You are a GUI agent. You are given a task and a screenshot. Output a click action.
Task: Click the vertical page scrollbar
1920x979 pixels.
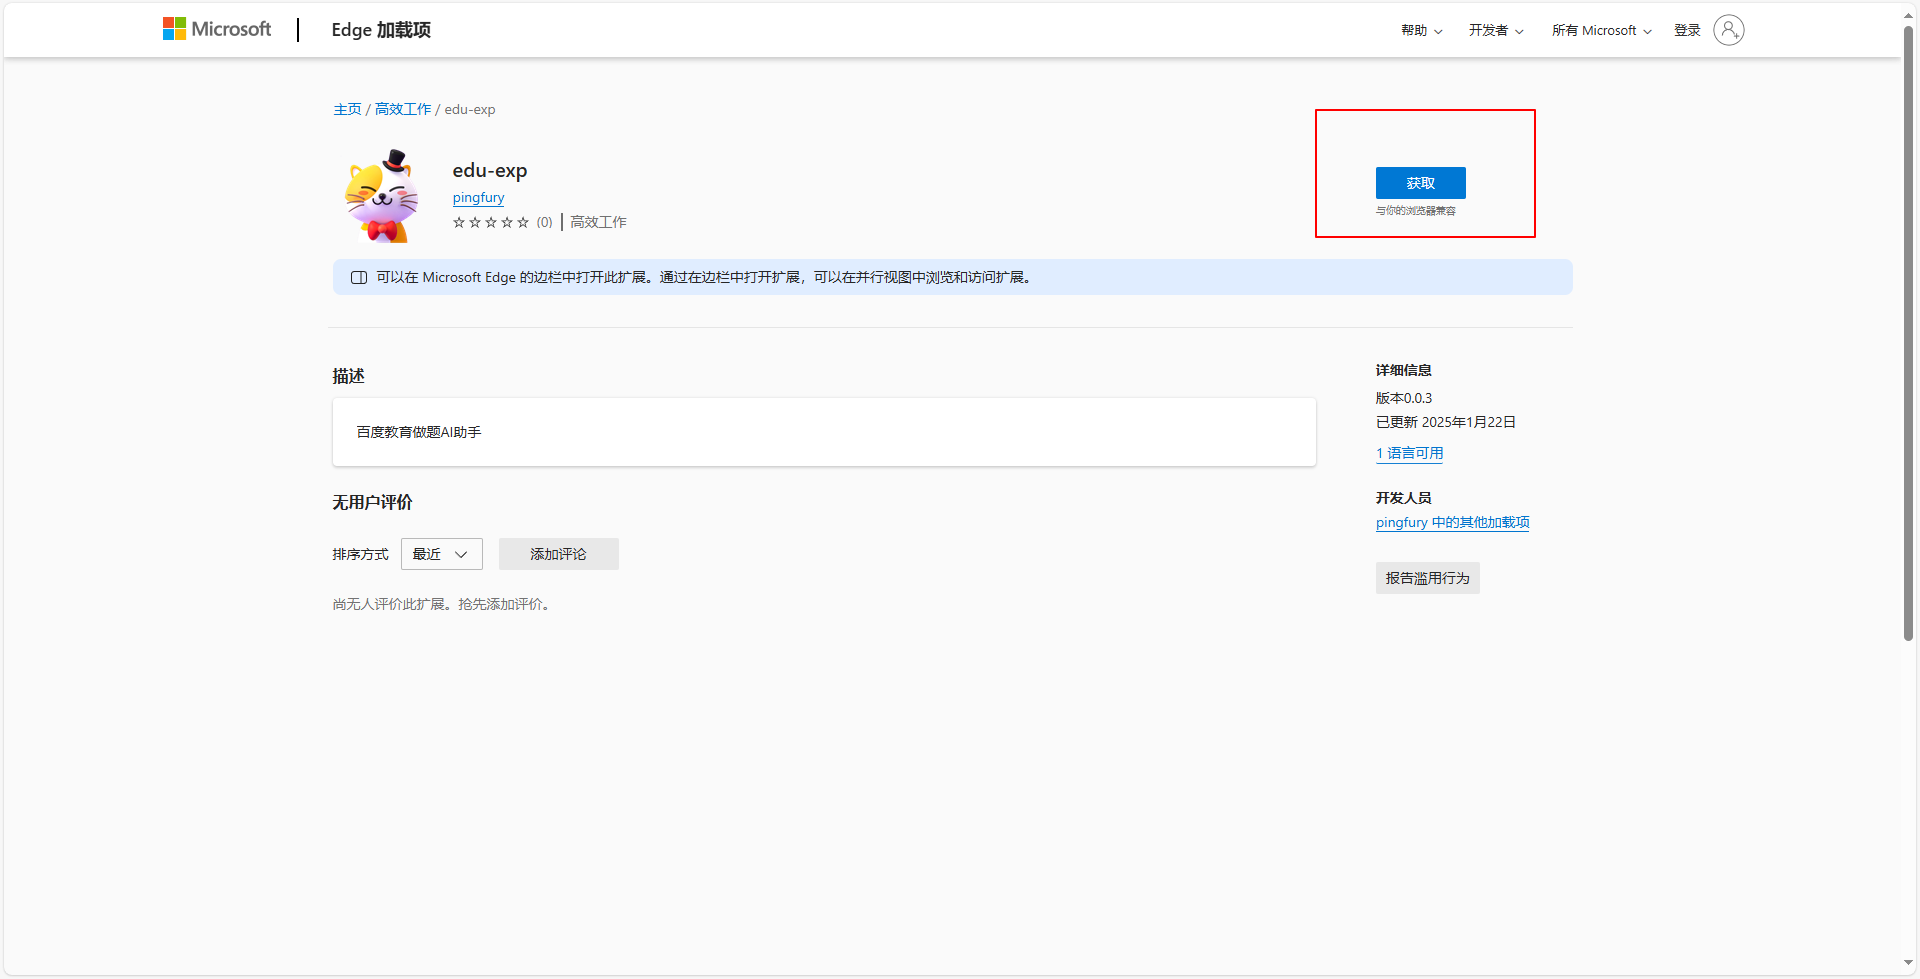(x=1908, y=330)
